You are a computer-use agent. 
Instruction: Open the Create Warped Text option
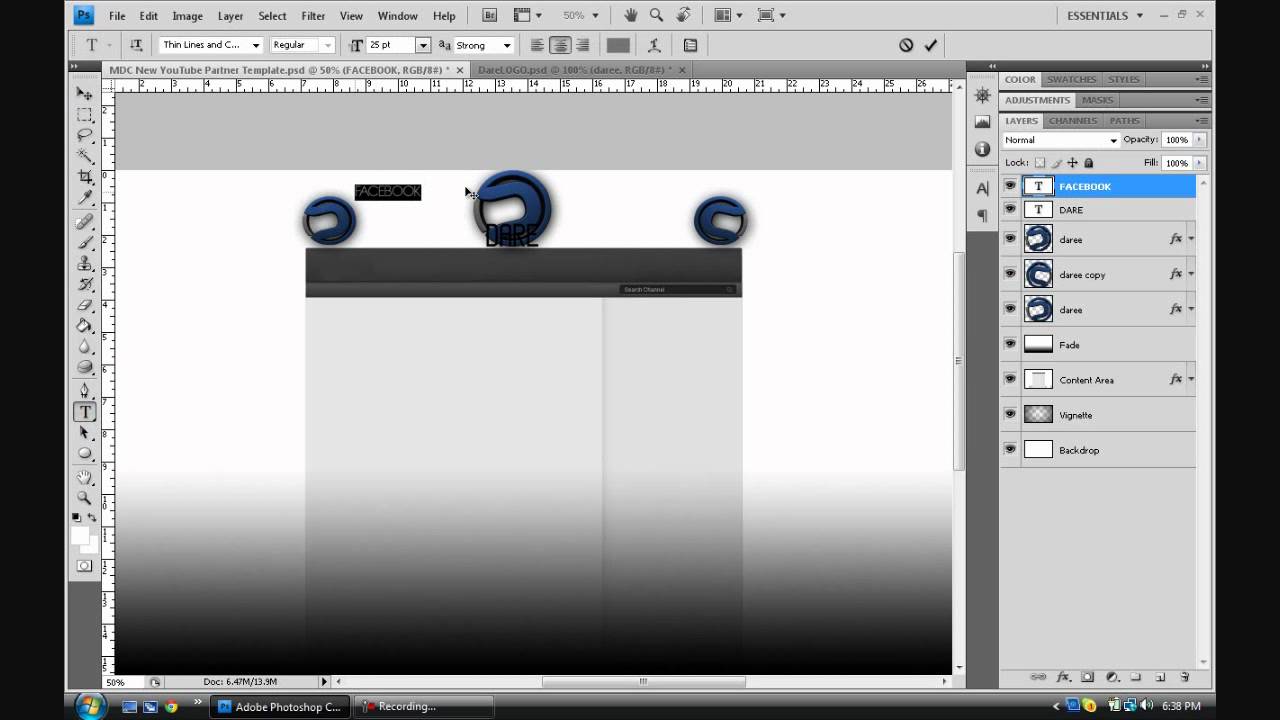(x=654, y=45)
